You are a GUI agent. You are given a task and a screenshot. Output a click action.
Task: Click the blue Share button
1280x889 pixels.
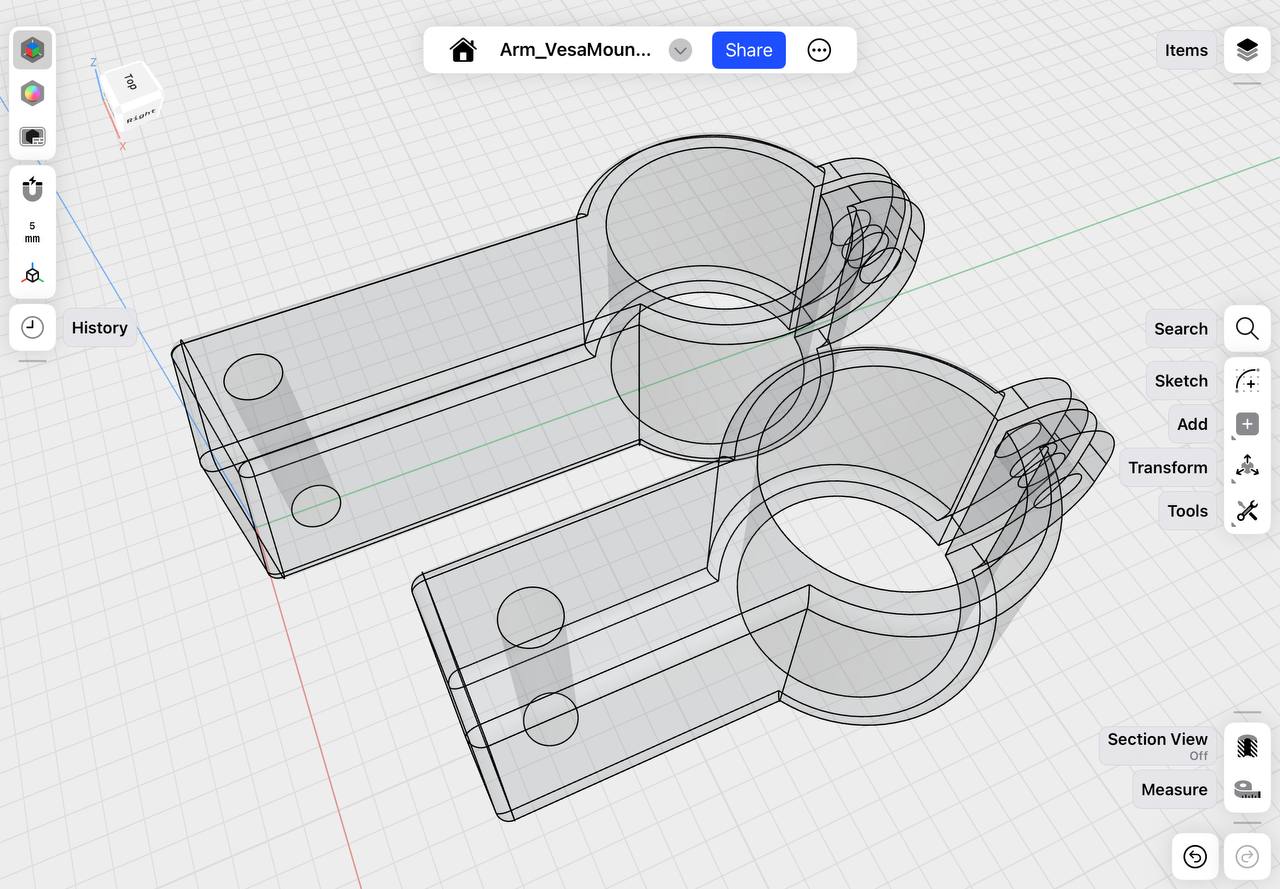coord(748,50)
